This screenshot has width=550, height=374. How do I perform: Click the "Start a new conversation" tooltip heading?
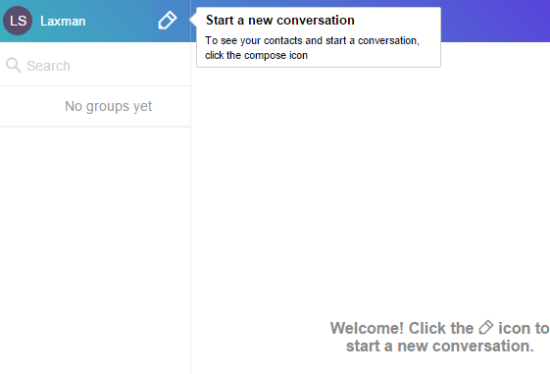pyautogui.click(x=280, y=20)
